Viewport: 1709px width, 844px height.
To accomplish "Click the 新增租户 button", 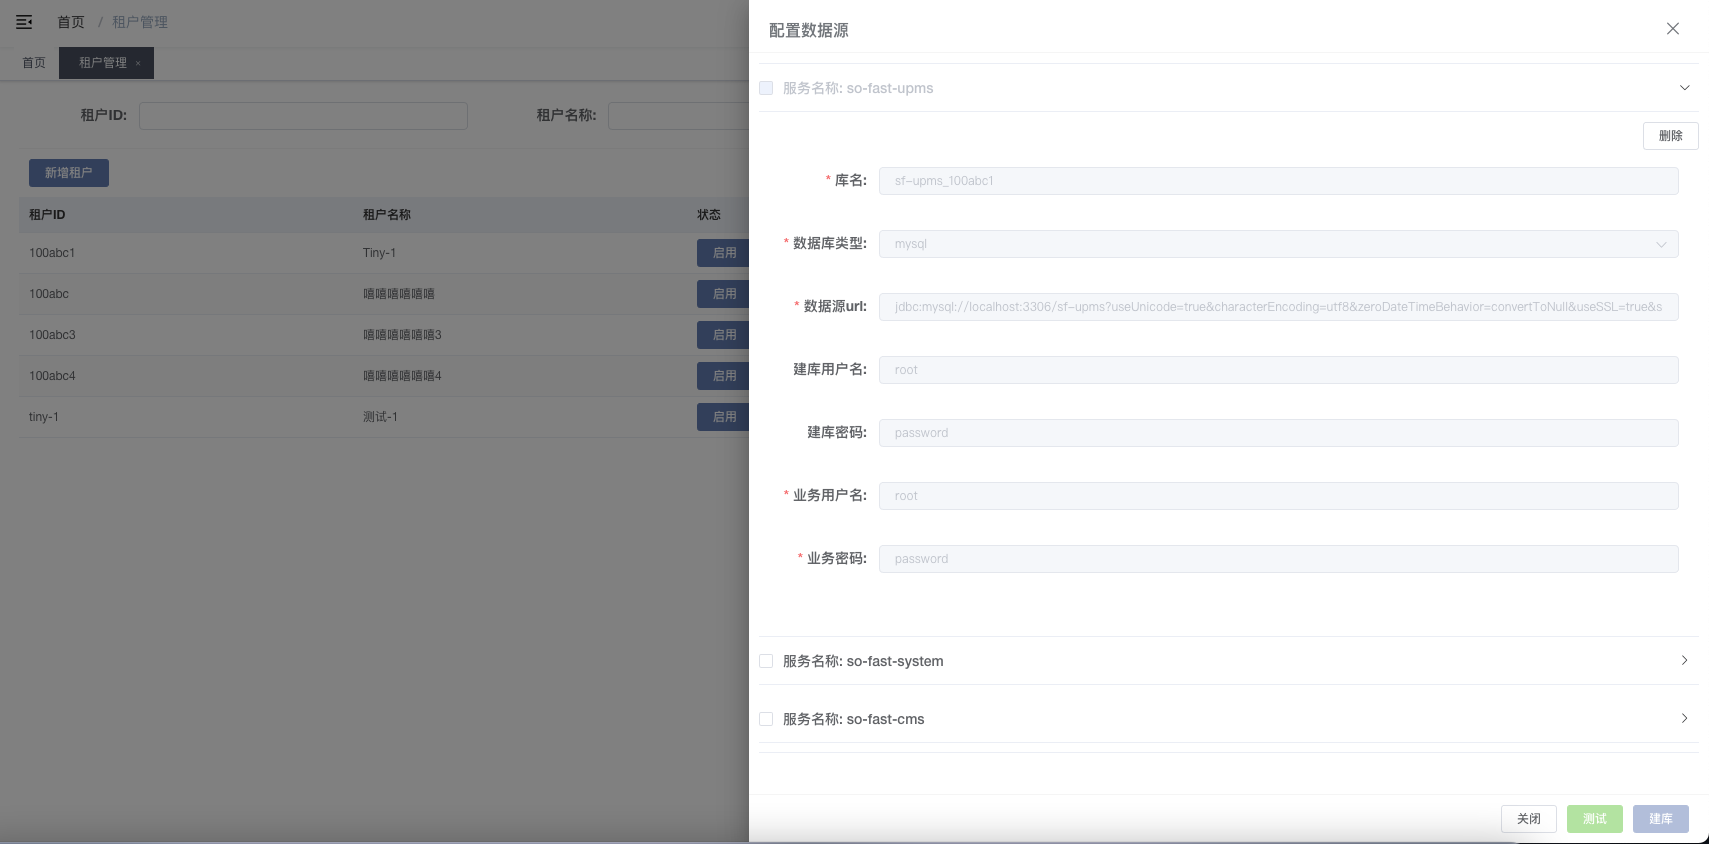I will tap(68, 173).
